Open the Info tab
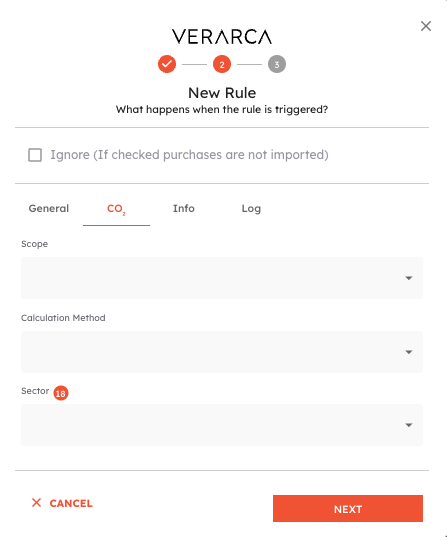This screenshot has width=447, height=537. point(184,209)
